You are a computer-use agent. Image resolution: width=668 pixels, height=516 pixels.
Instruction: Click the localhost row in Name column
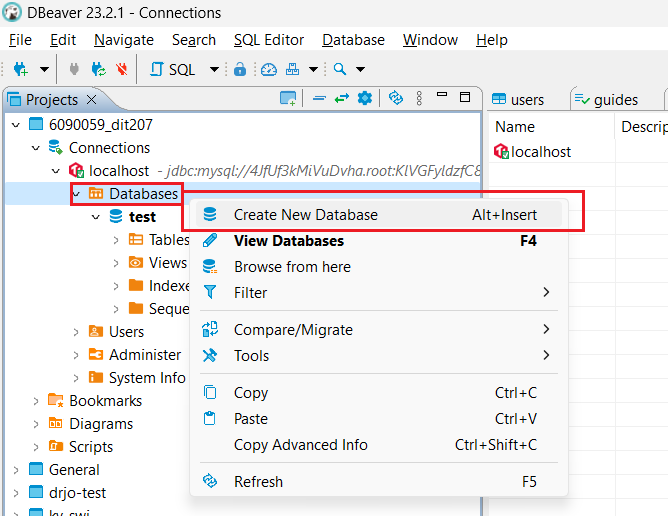point(533,152)
